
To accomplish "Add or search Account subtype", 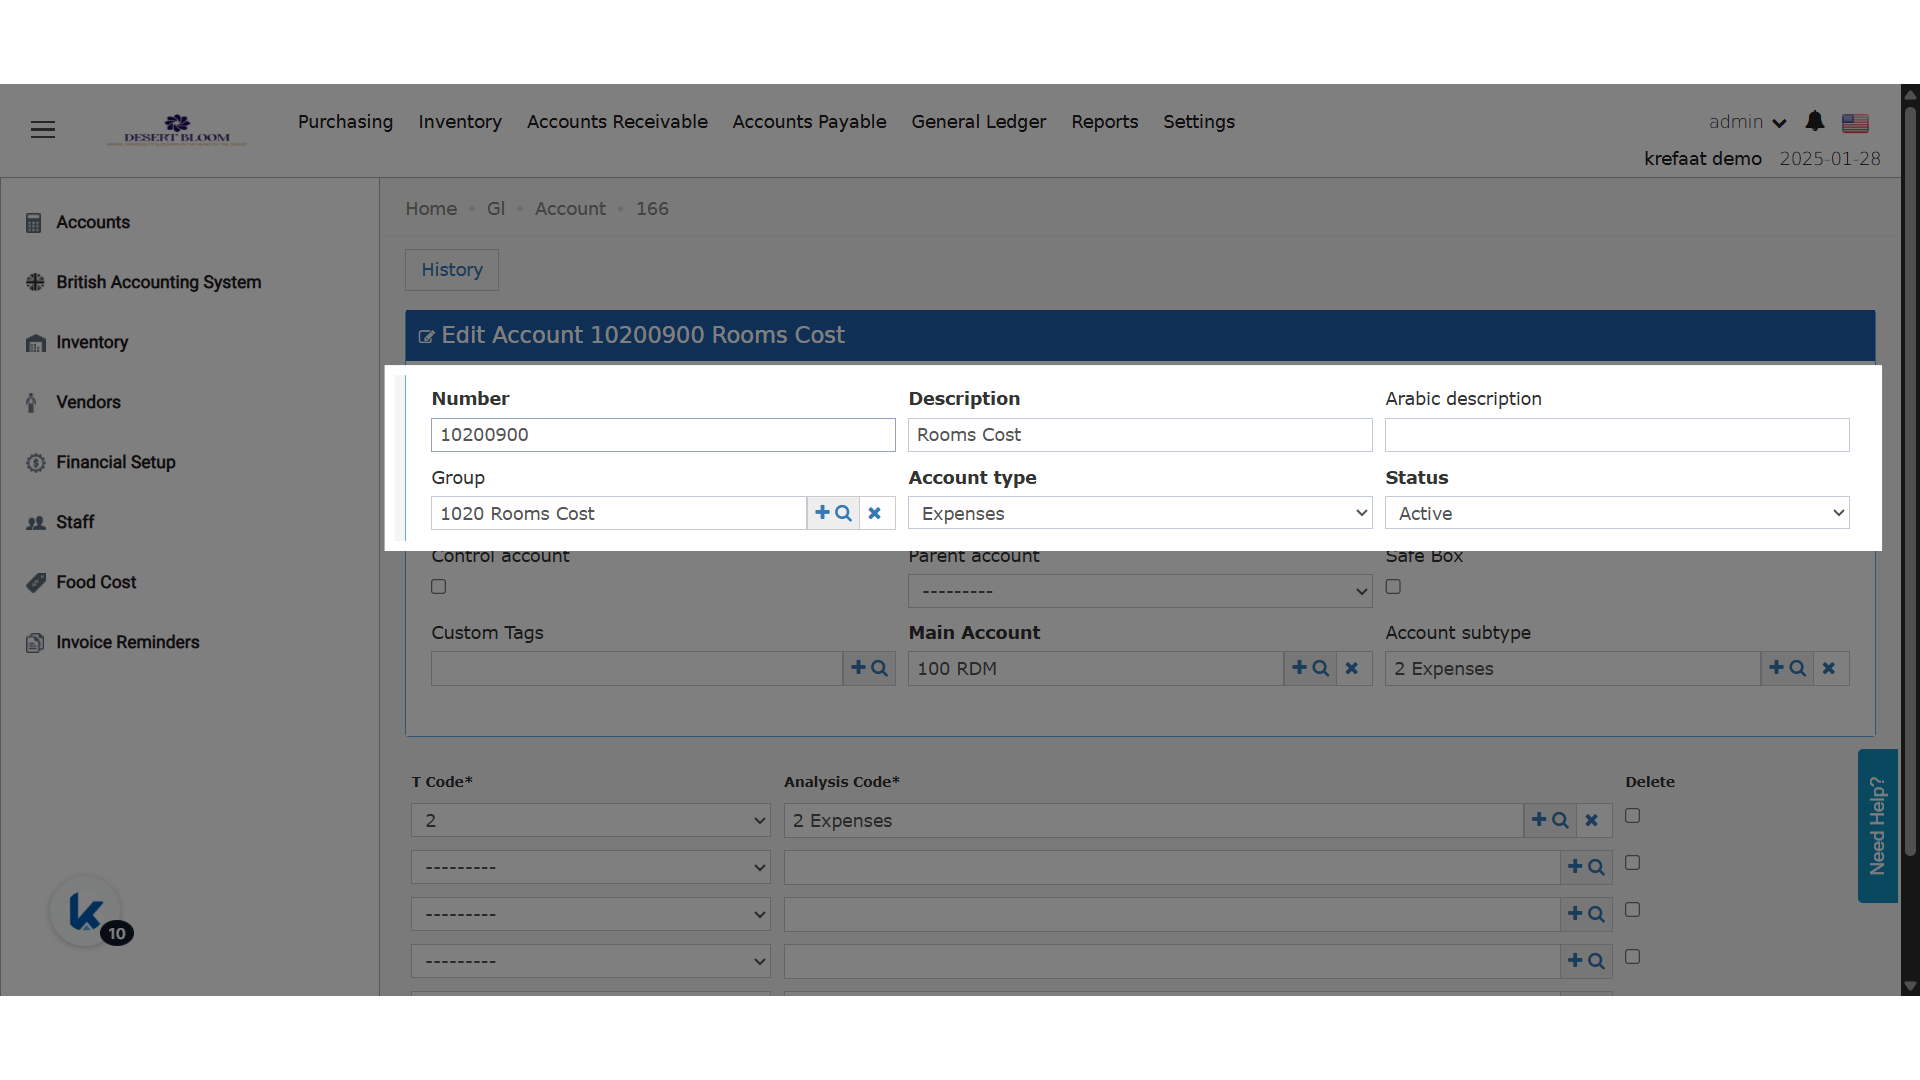I will click(1787, 668).
